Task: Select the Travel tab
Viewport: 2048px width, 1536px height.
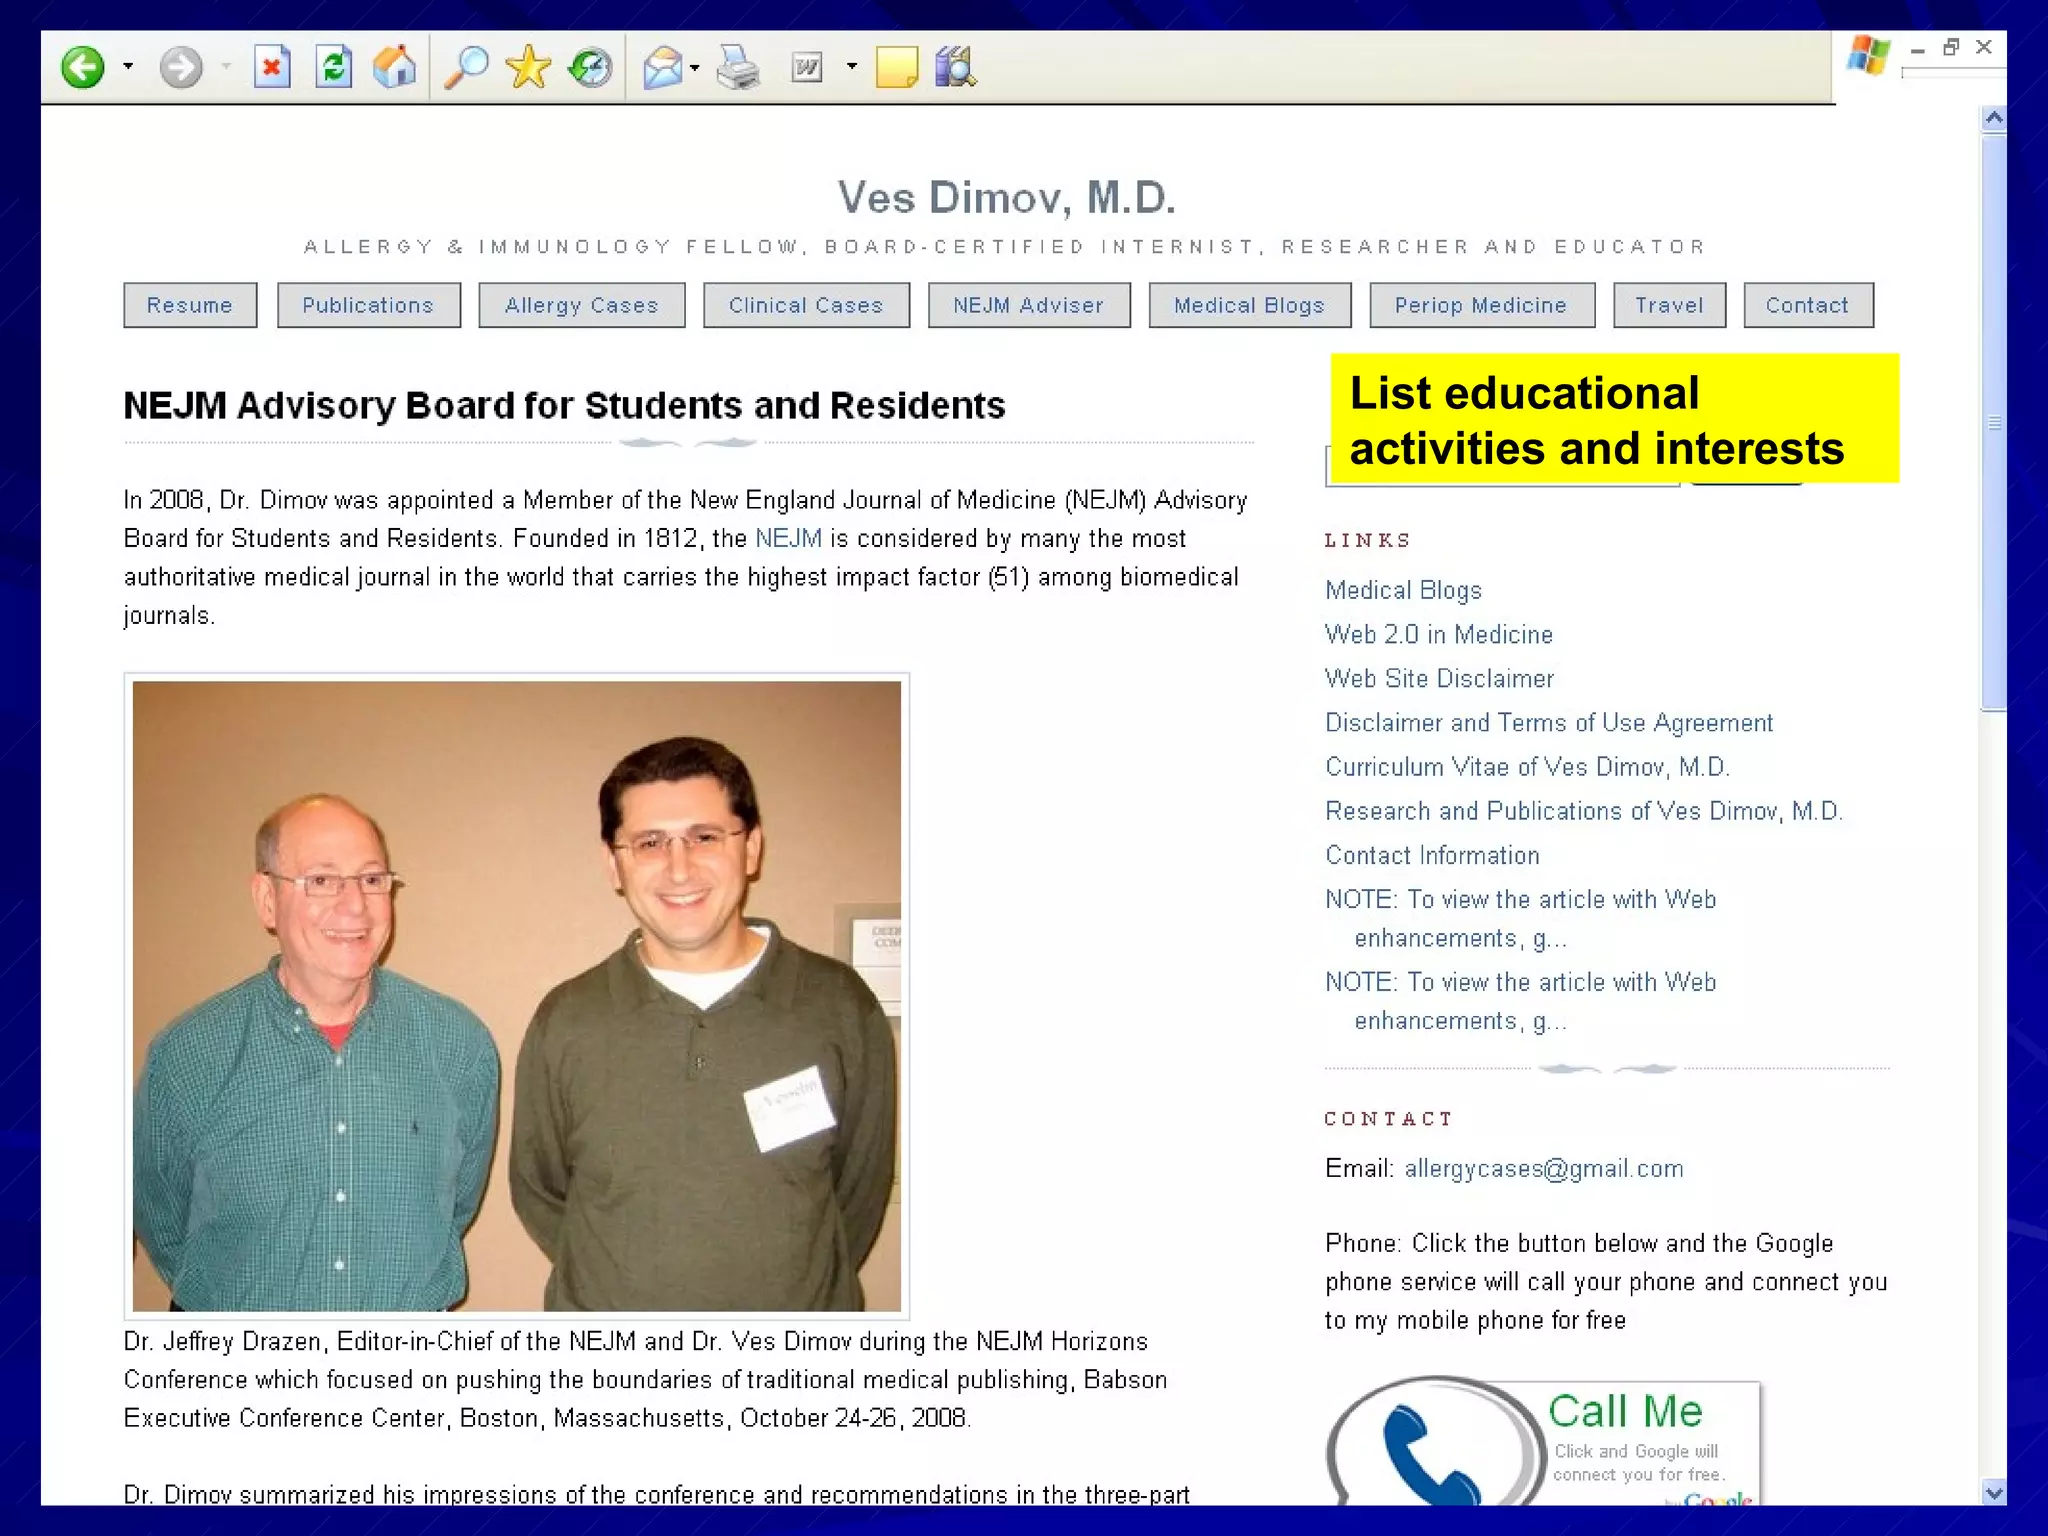Action: click(x=1669, y=305)
